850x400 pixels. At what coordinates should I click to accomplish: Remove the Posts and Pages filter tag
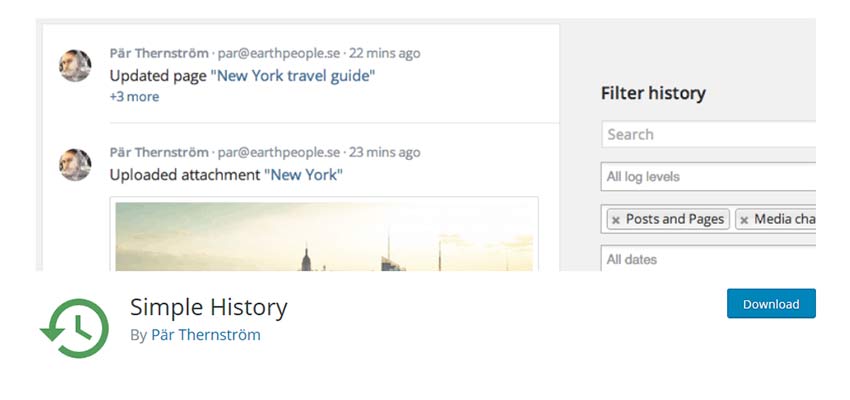[x=616, y=219]
